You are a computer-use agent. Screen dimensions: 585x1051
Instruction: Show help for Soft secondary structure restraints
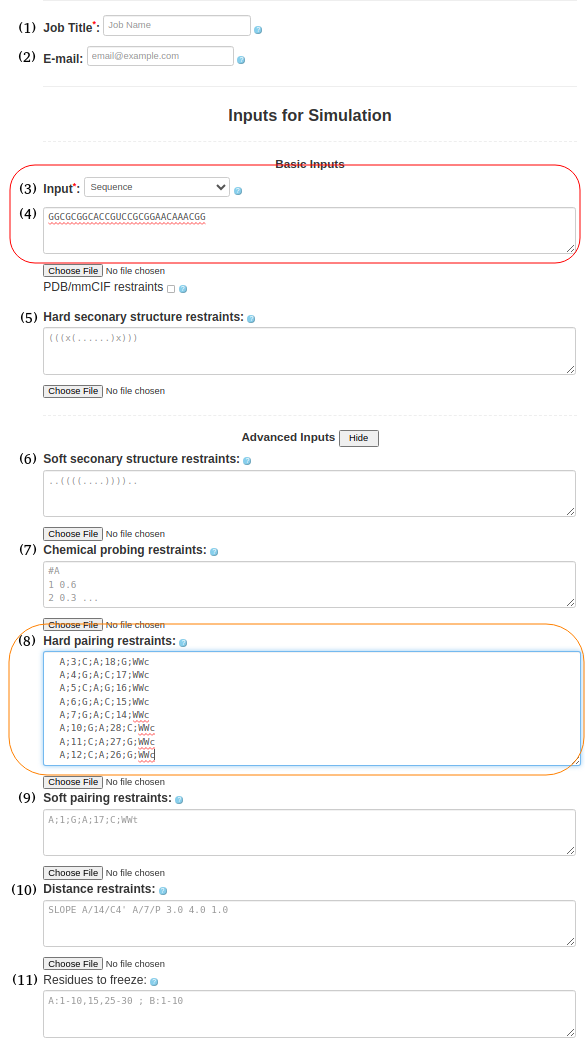pyautogui.click(x=247, y=461)
